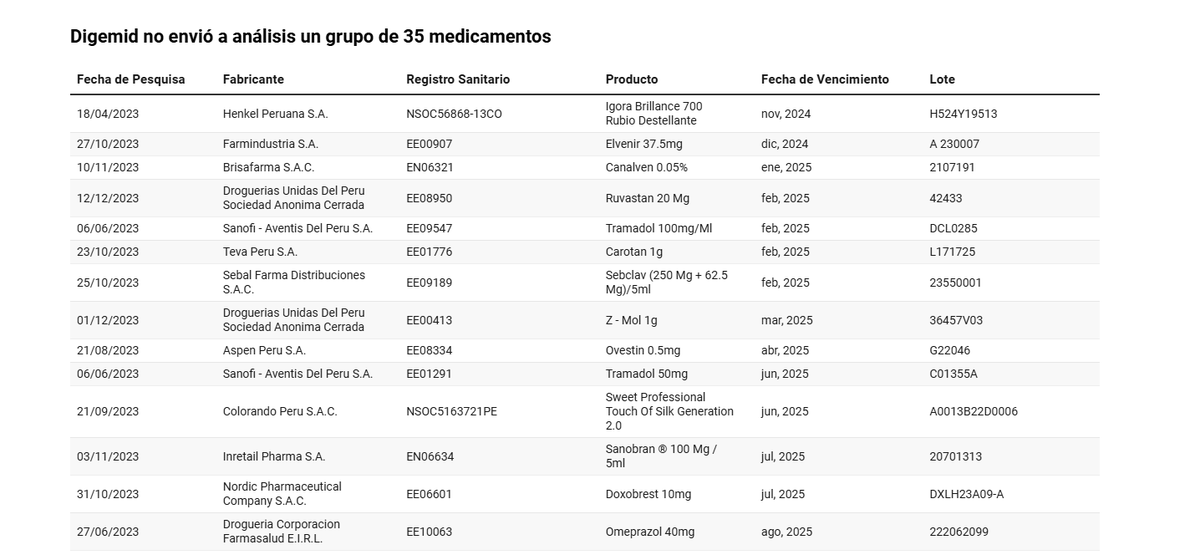Select product Doxobrest 10mg

click(x=649, y=494)
